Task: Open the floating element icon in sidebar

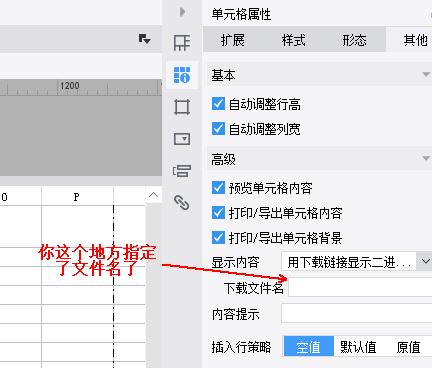Action: (182, 107)
